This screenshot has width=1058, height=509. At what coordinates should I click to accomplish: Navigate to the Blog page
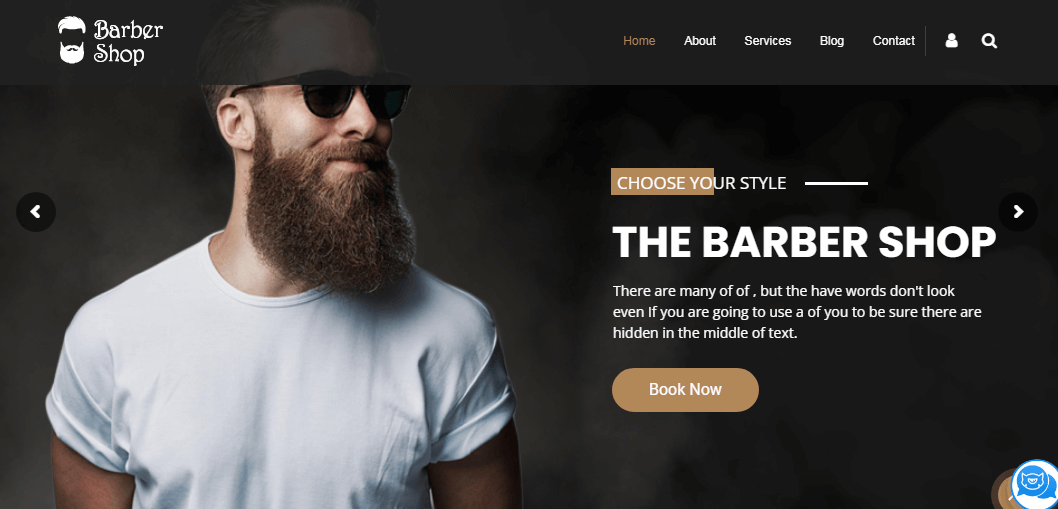click(832, 41)
